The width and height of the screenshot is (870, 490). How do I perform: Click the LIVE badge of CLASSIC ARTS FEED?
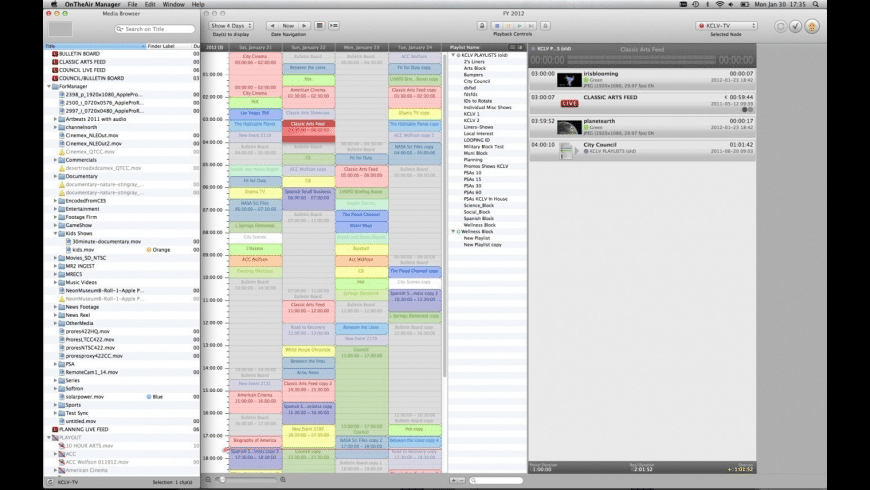569,103
